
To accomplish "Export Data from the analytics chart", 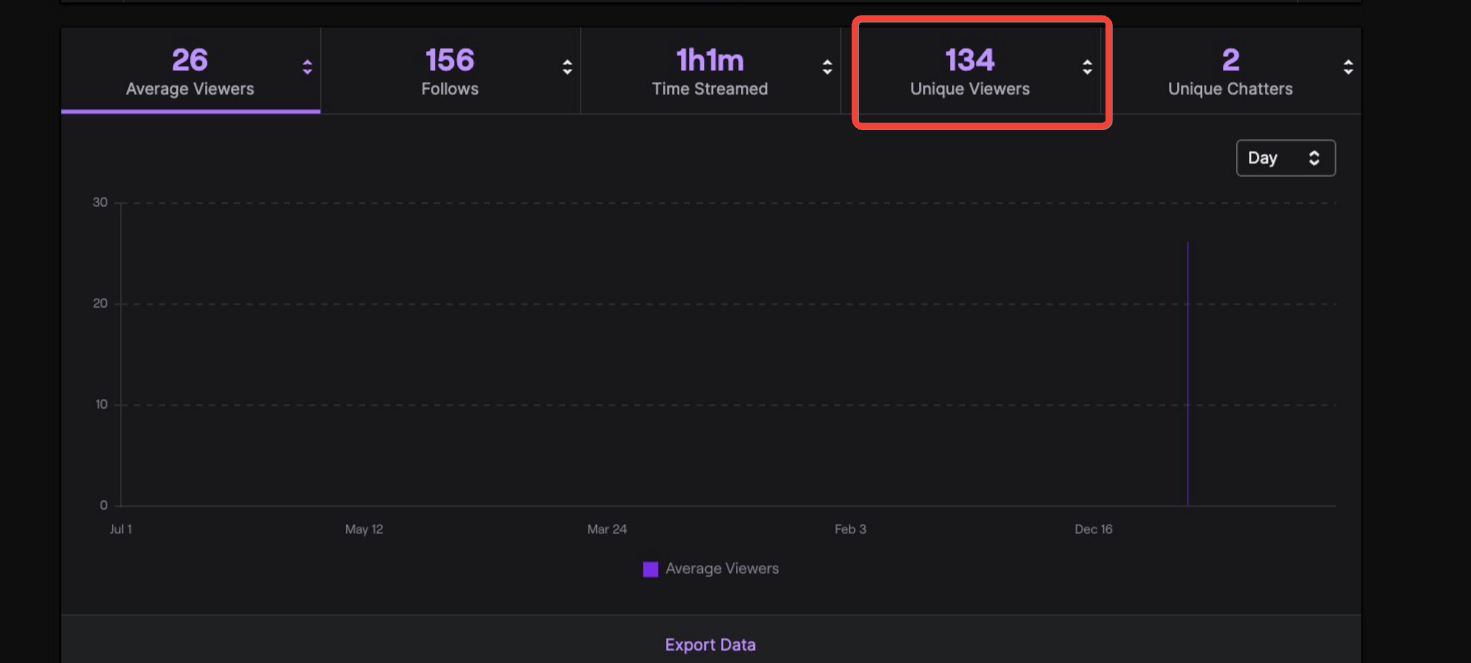I will pyautogui.click(x=710, y=645).
